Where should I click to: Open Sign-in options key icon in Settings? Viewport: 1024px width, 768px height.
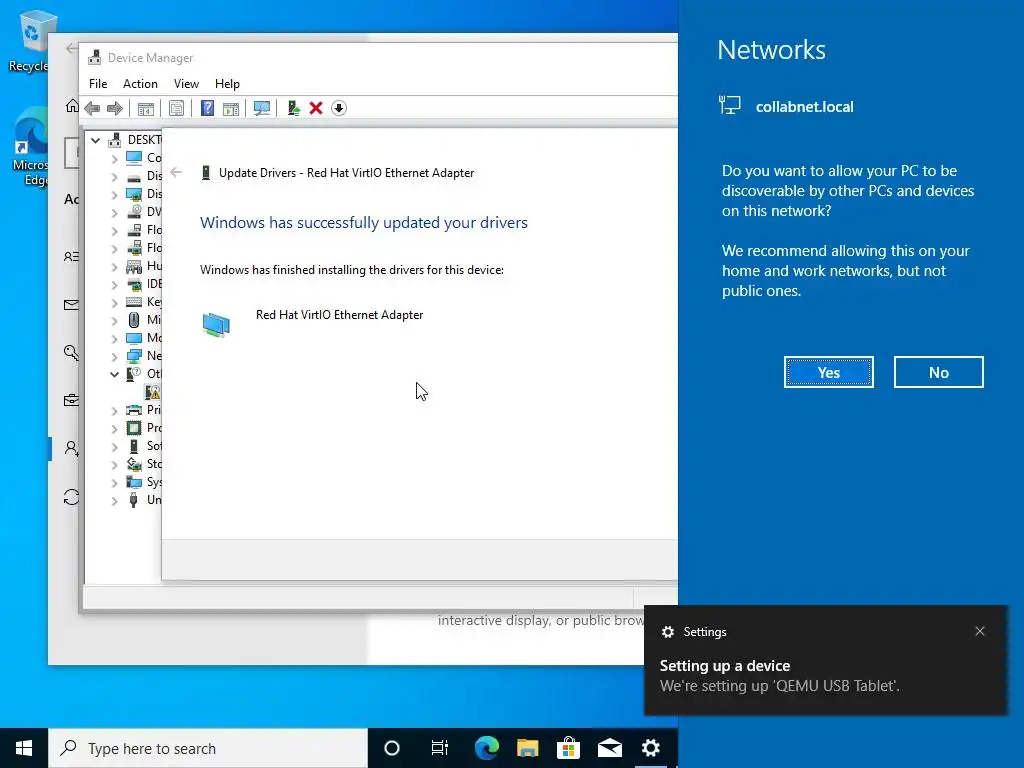coord(71,353)
